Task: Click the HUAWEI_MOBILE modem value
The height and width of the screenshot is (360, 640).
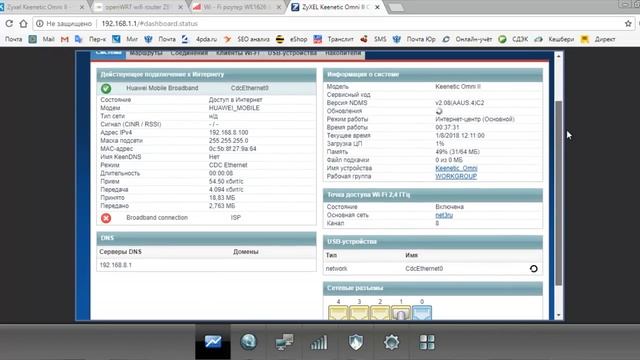Action: (x=234, y=108)
